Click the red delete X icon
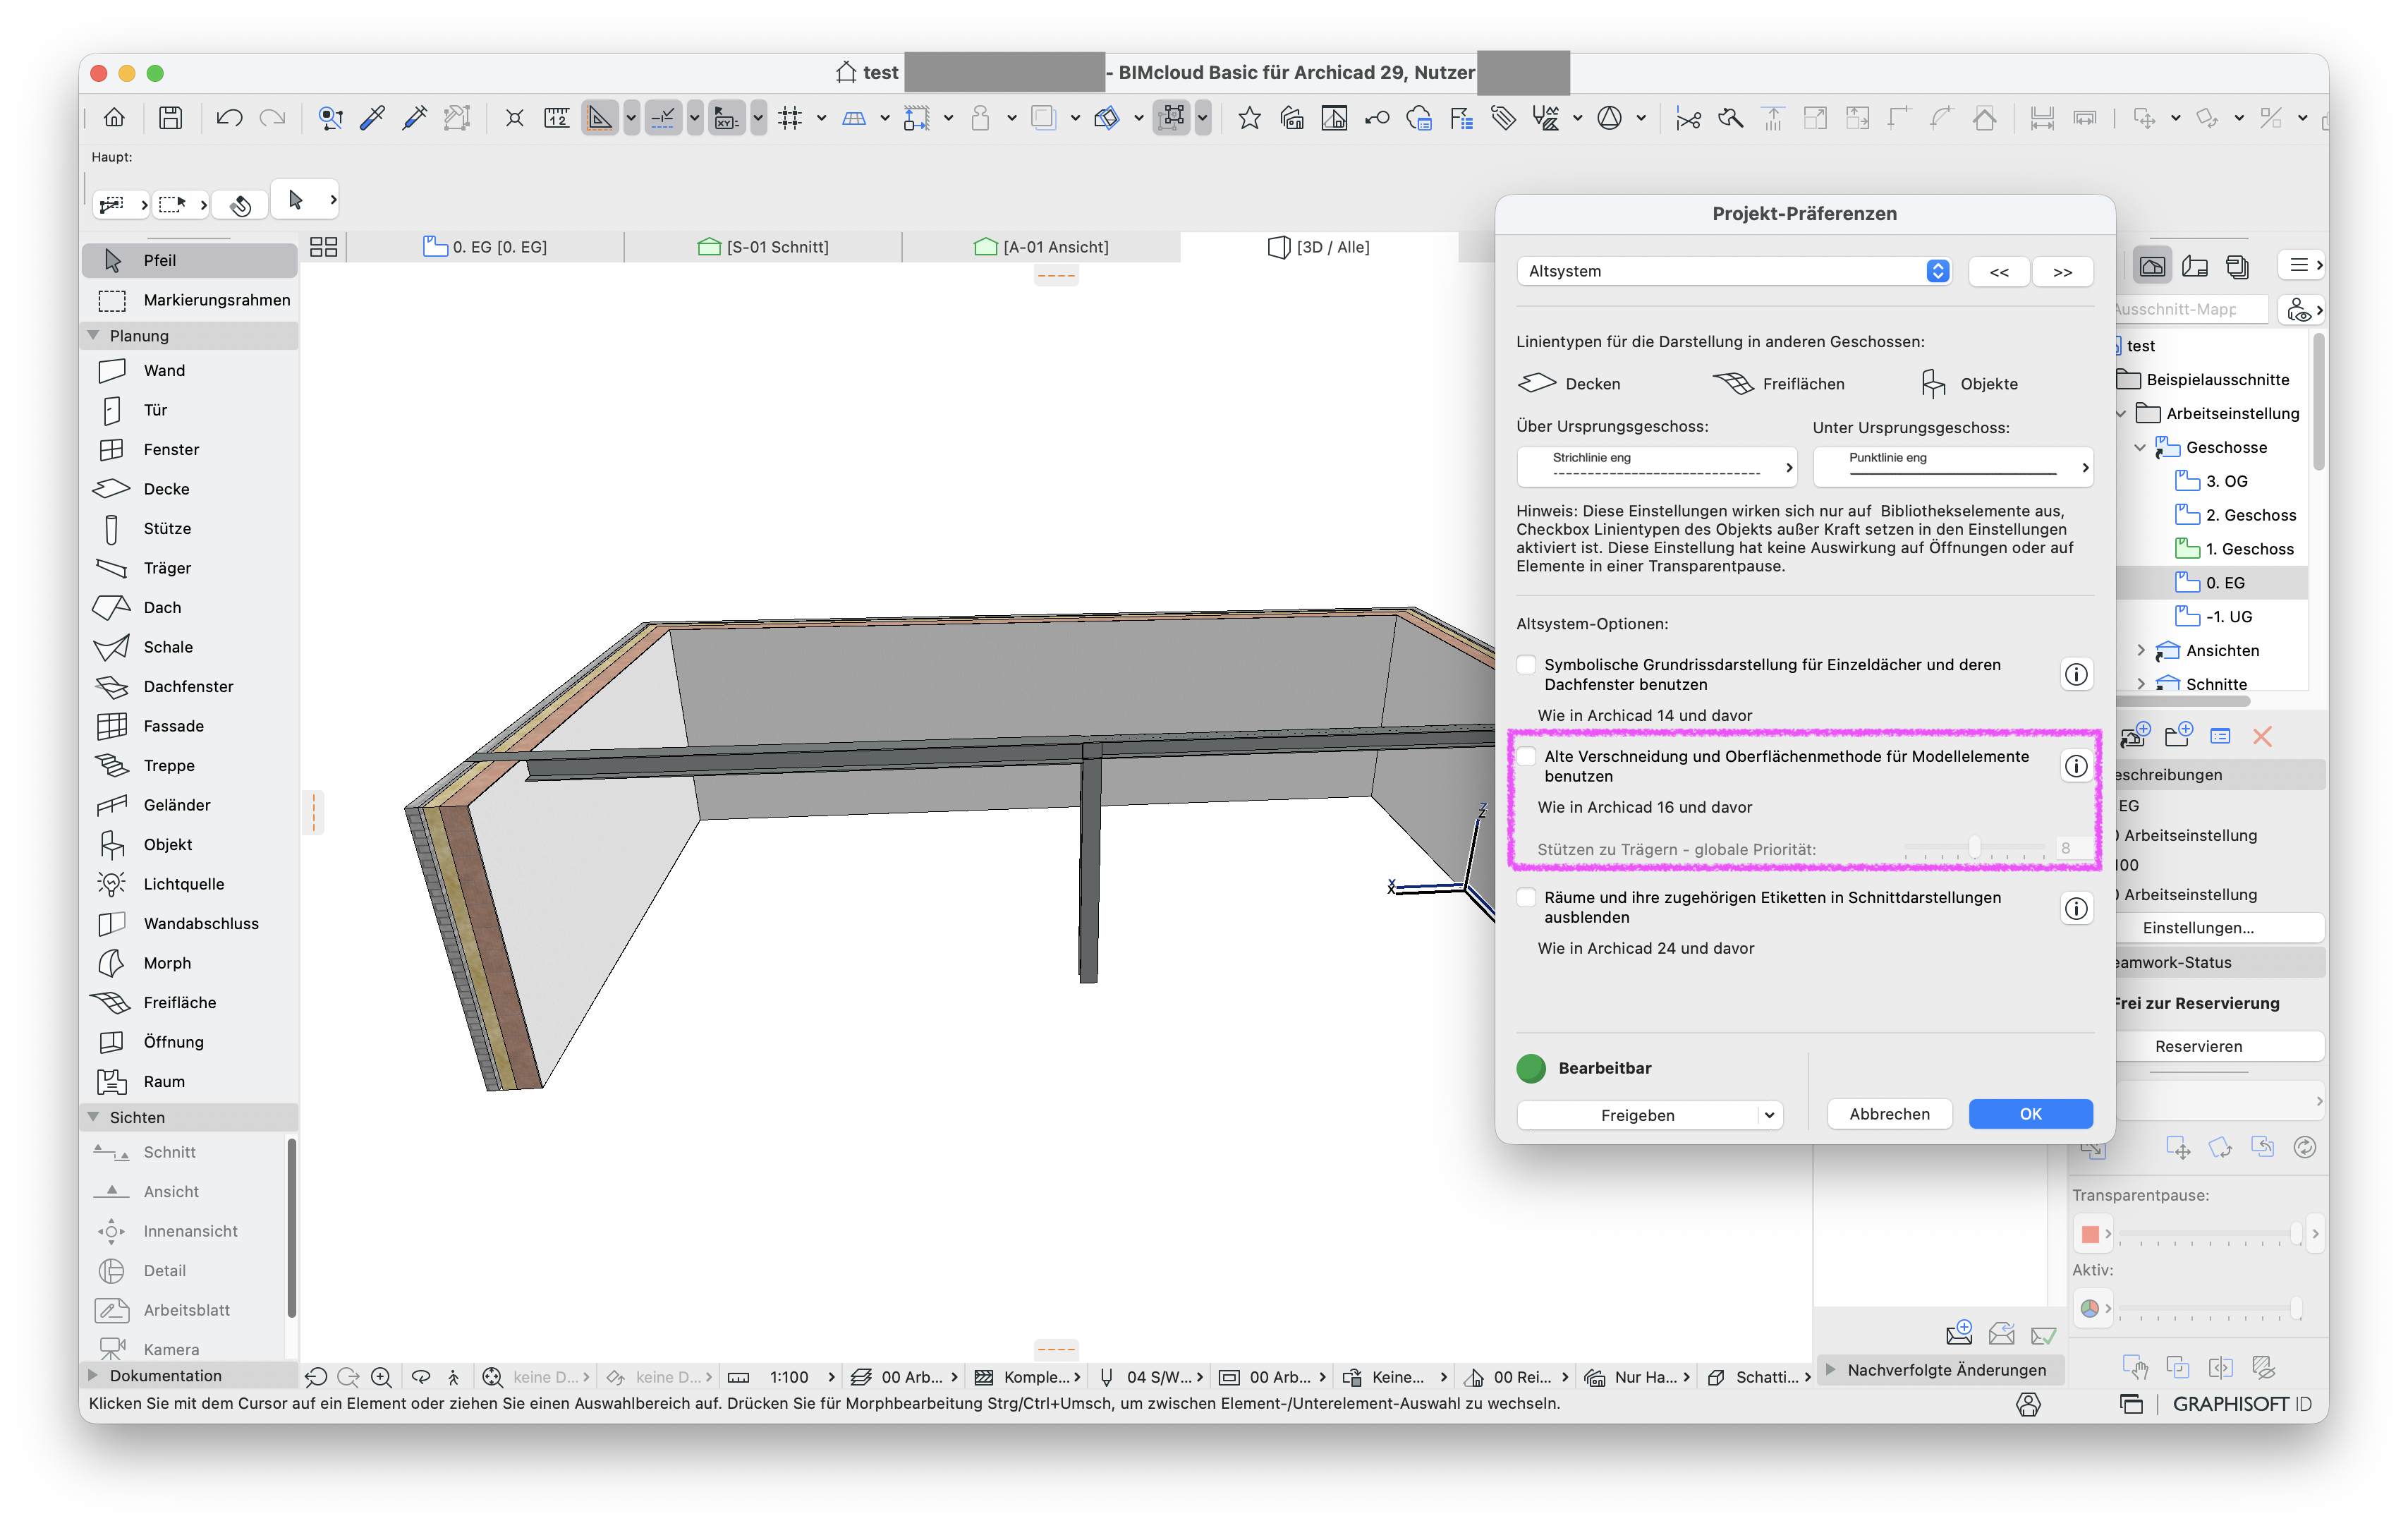Screen dimensions: 2408x1528 coord(2262,737)
